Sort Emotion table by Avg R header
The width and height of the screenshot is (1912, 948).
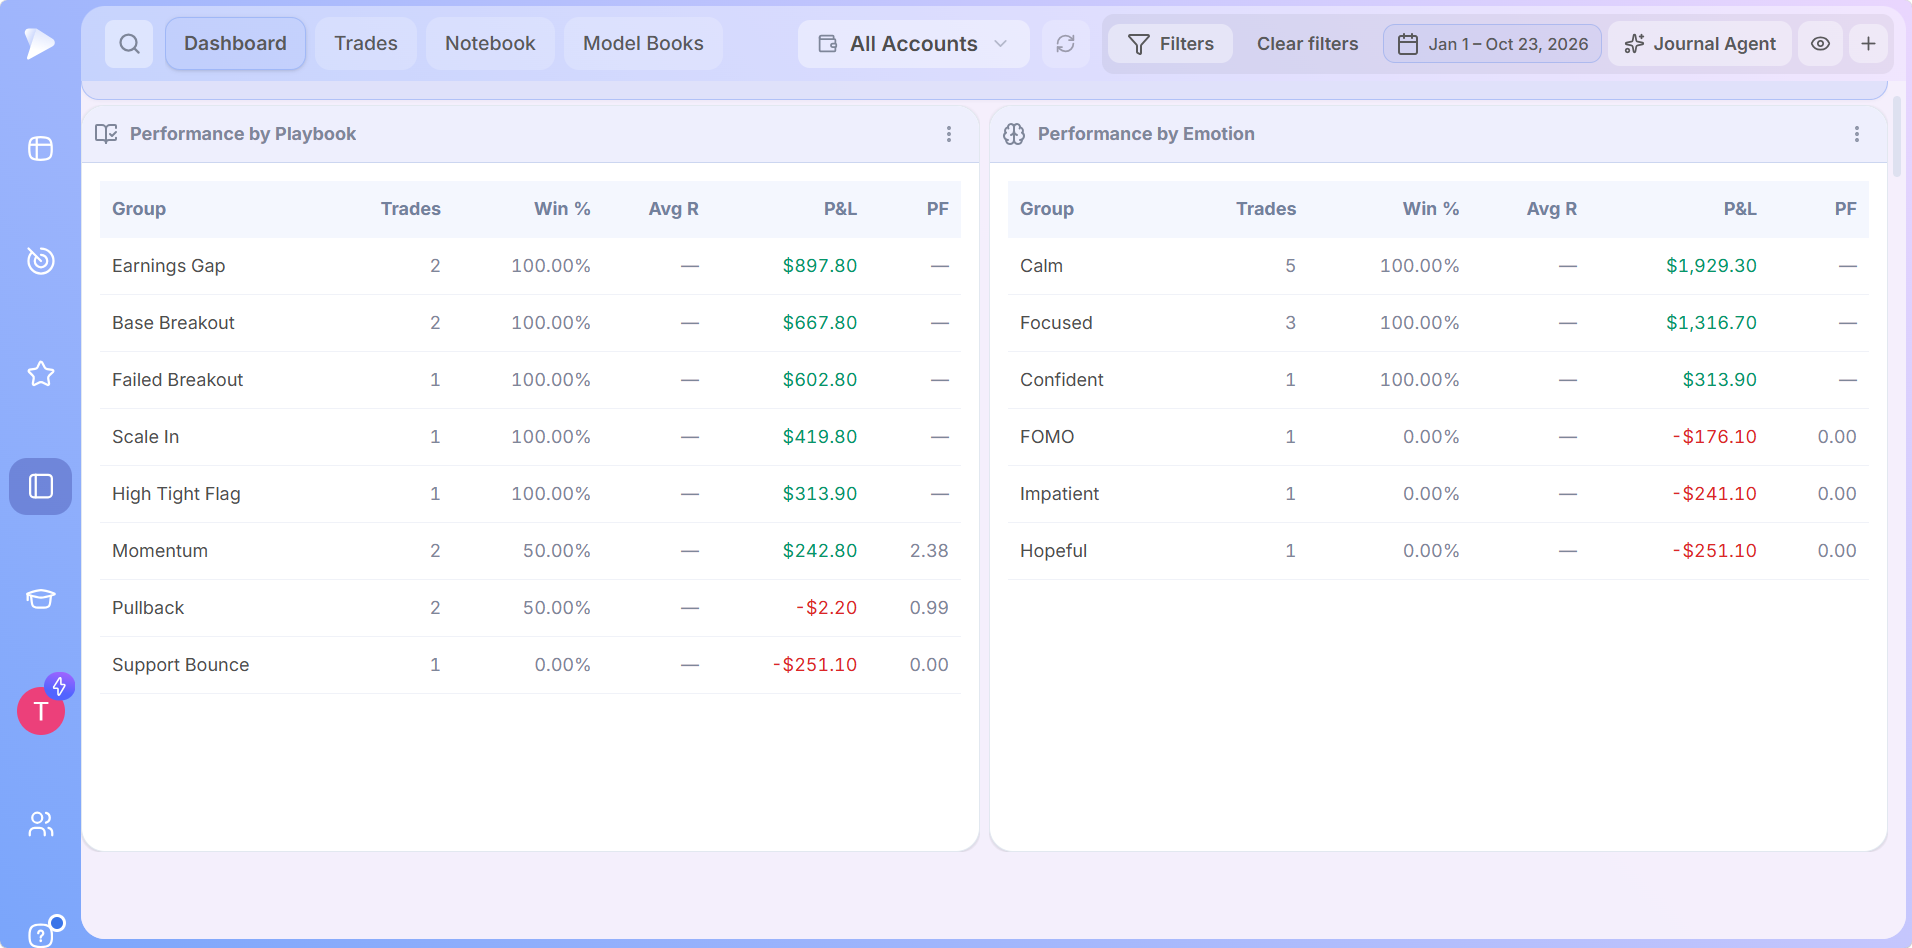(1551, 209)
